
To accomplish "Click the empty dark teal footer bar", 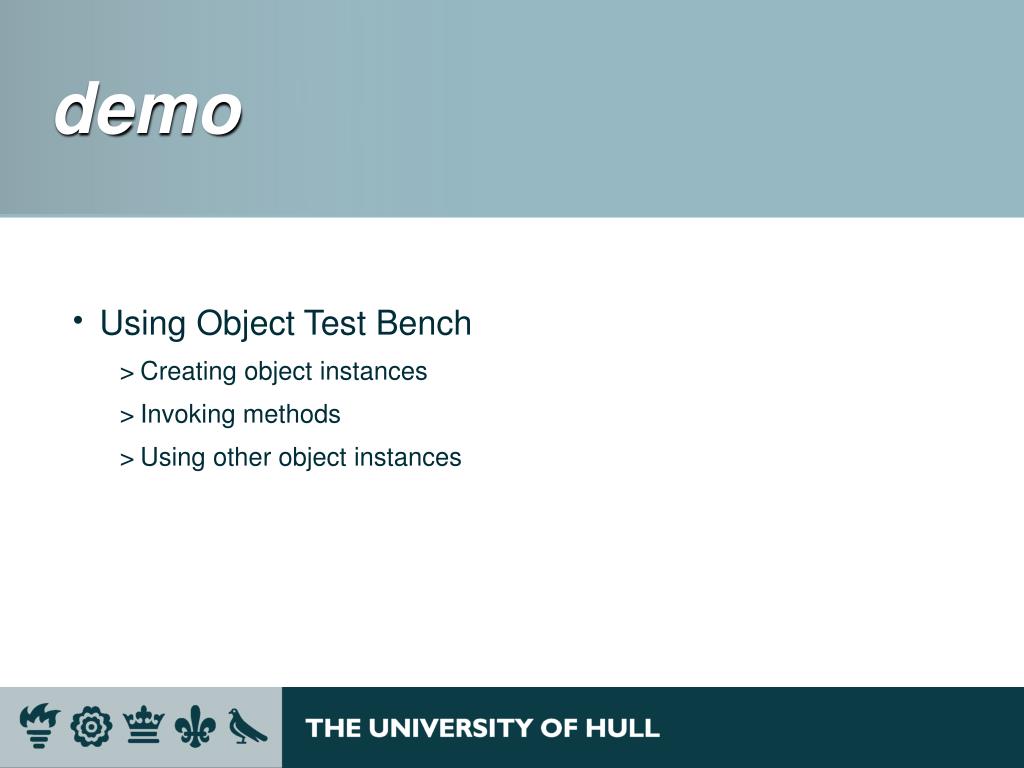I will click(842, 728).
